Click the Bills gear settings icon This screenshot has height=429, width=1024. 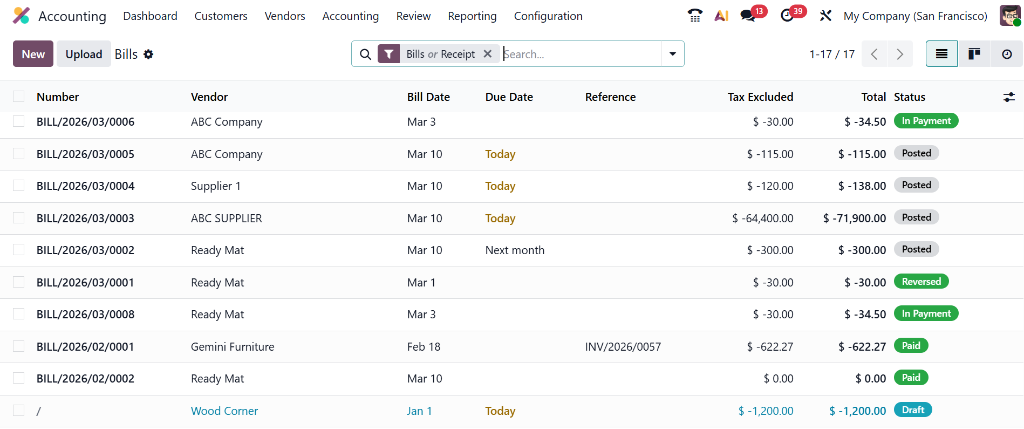click(x=149, y=54)
